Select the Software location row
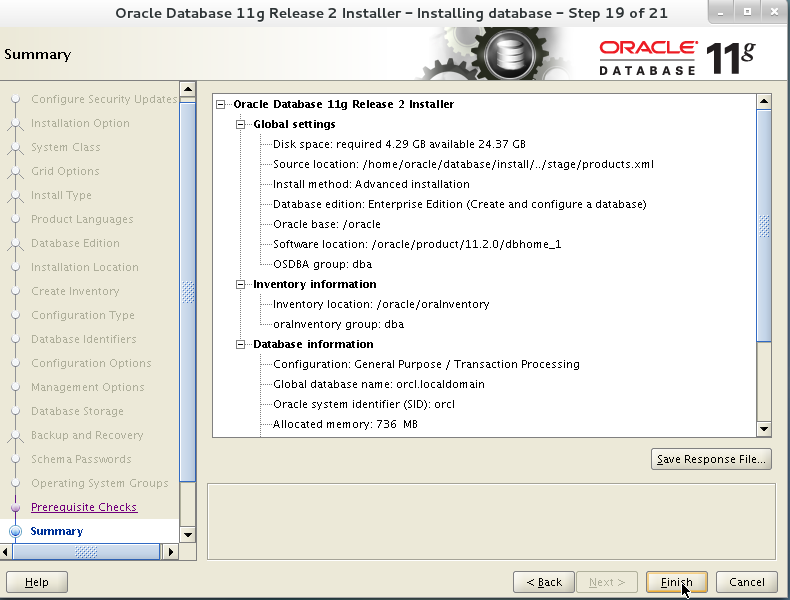 click(417, 244)
